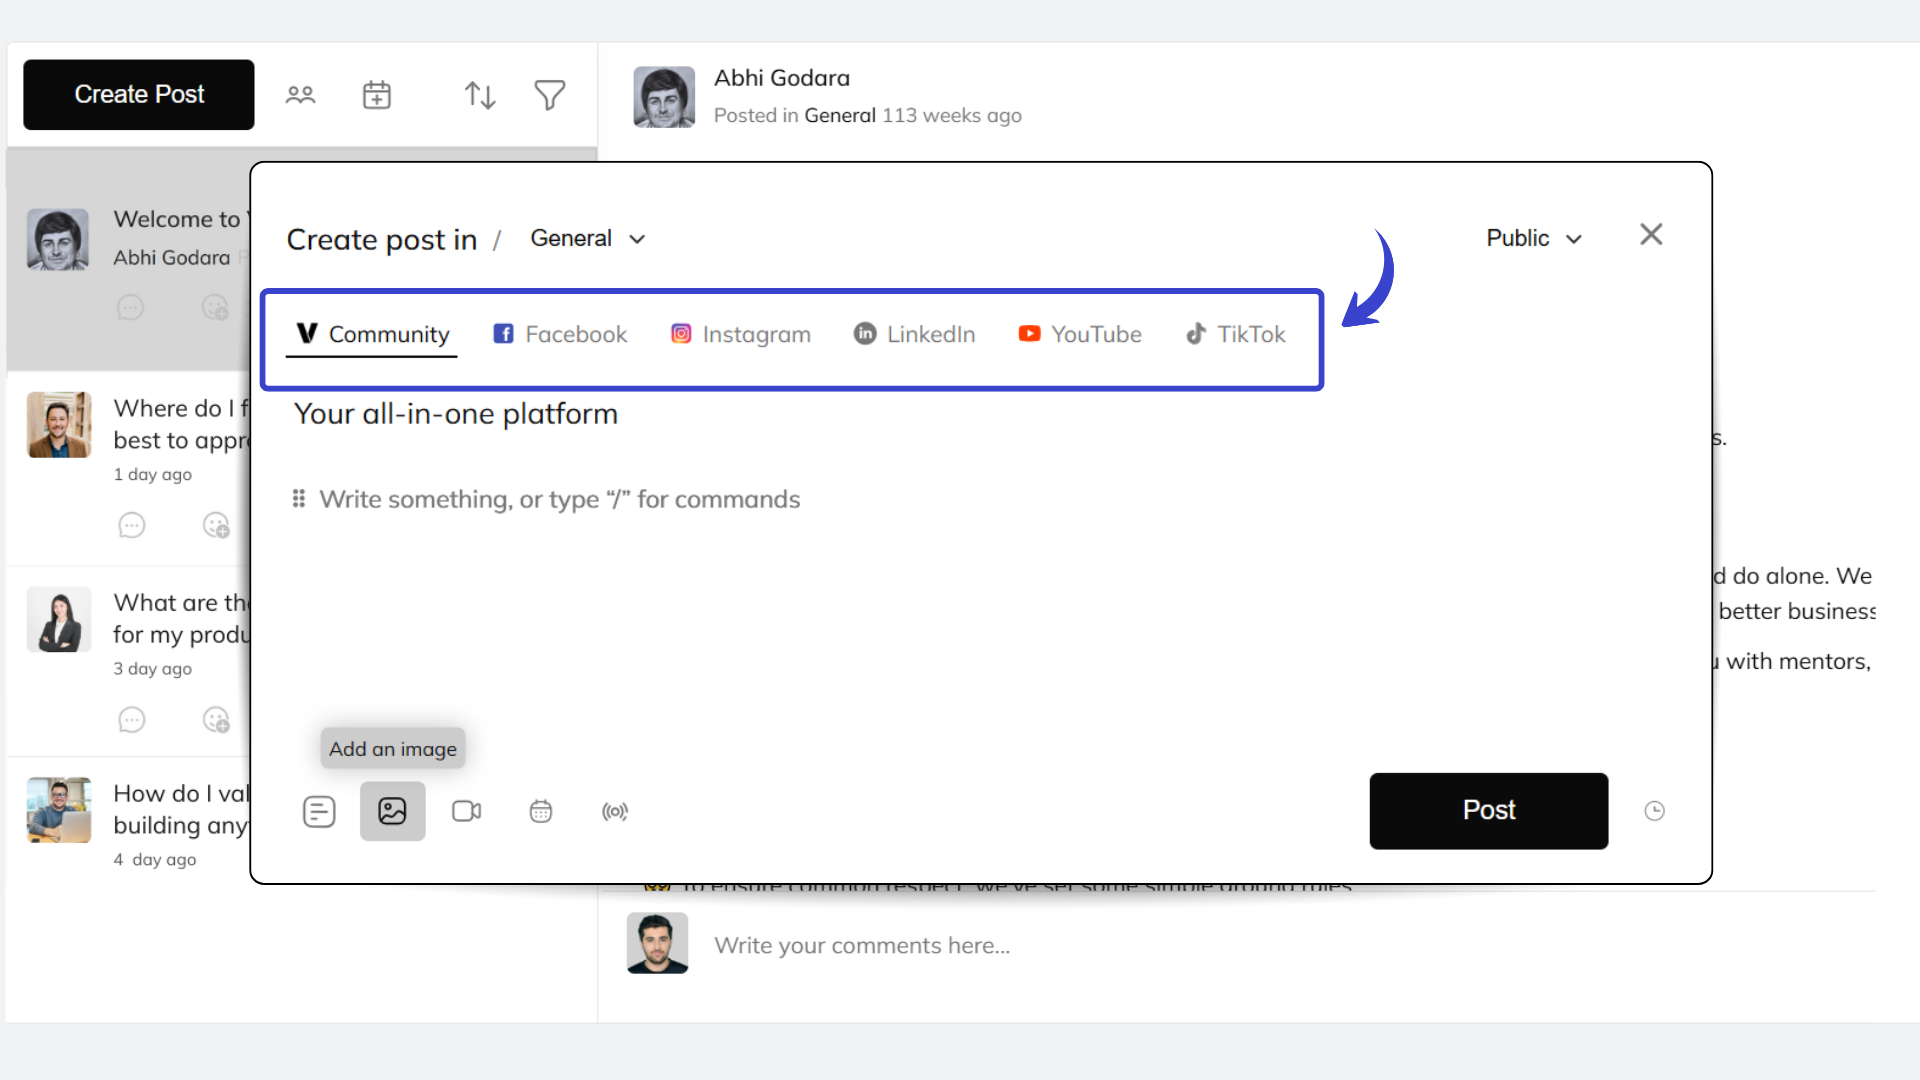
Task: Click the Post button to publish
Action: click(1488, 811)
